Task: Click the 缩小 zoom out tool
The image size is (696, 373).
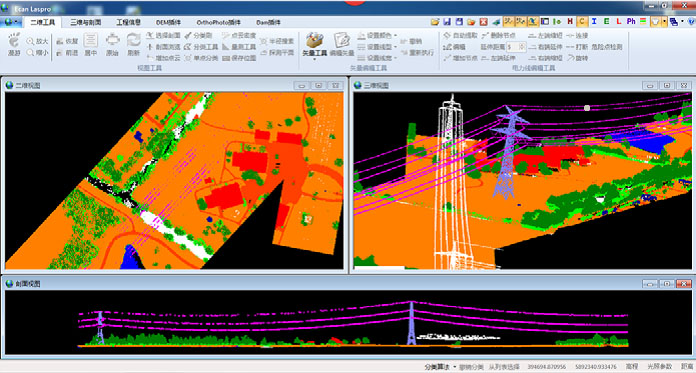Action: pyautogui.click(x=37, y=52)
